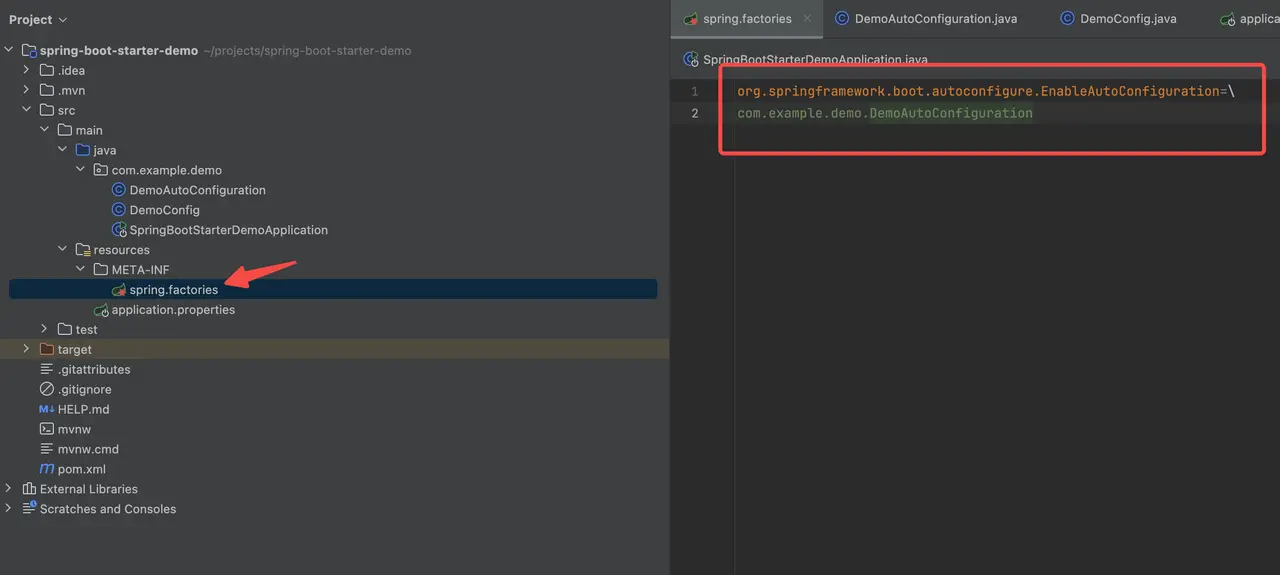Click the DemoAutoConfiguration class icon in tree
The height and width of the screenshot is (575, 1280).
(x=118, y=190)
